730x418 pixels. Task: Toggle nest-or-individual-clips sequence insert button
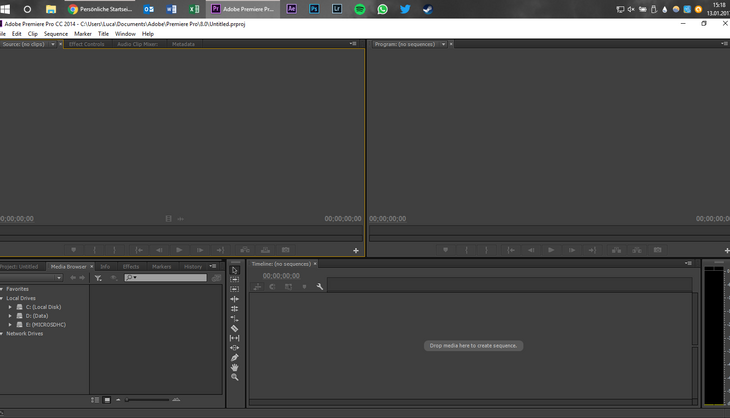click(x=257, y=287)
